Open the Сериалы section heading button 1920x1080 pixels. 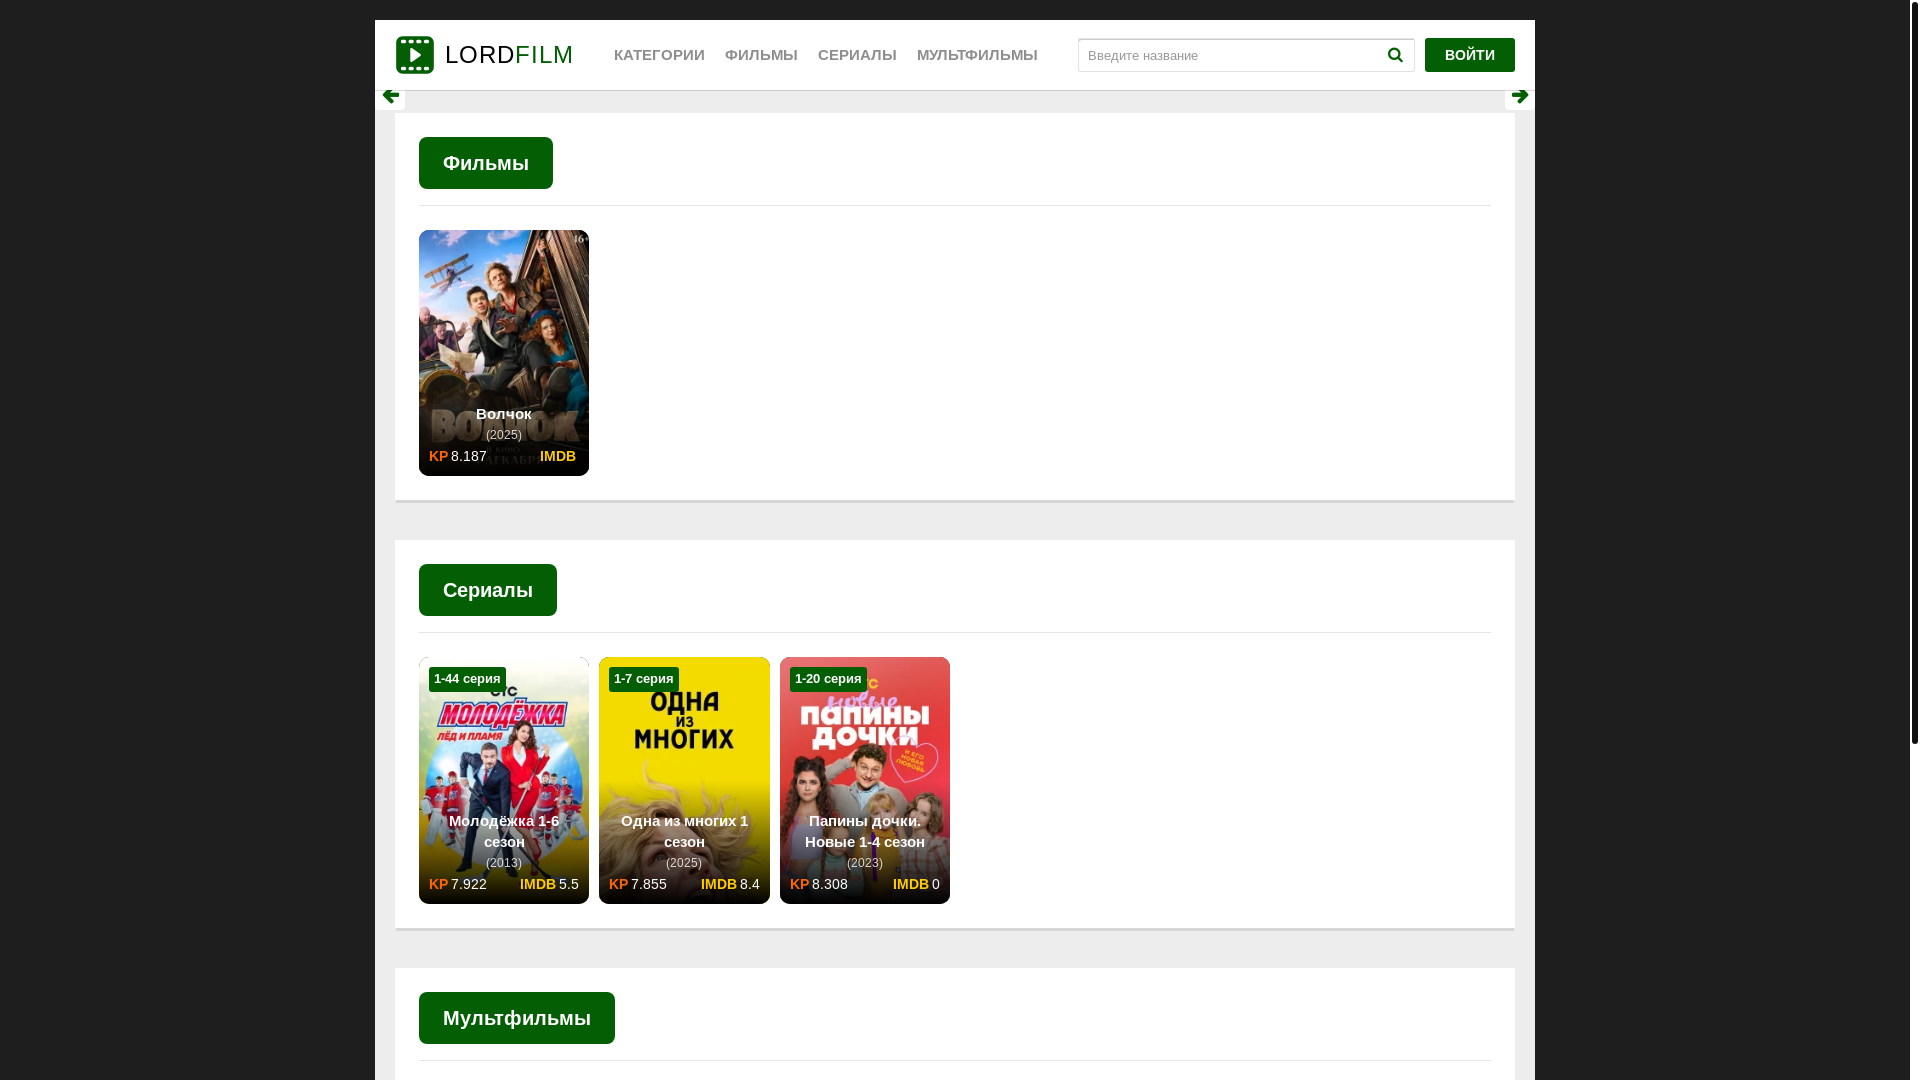point(488,590)
